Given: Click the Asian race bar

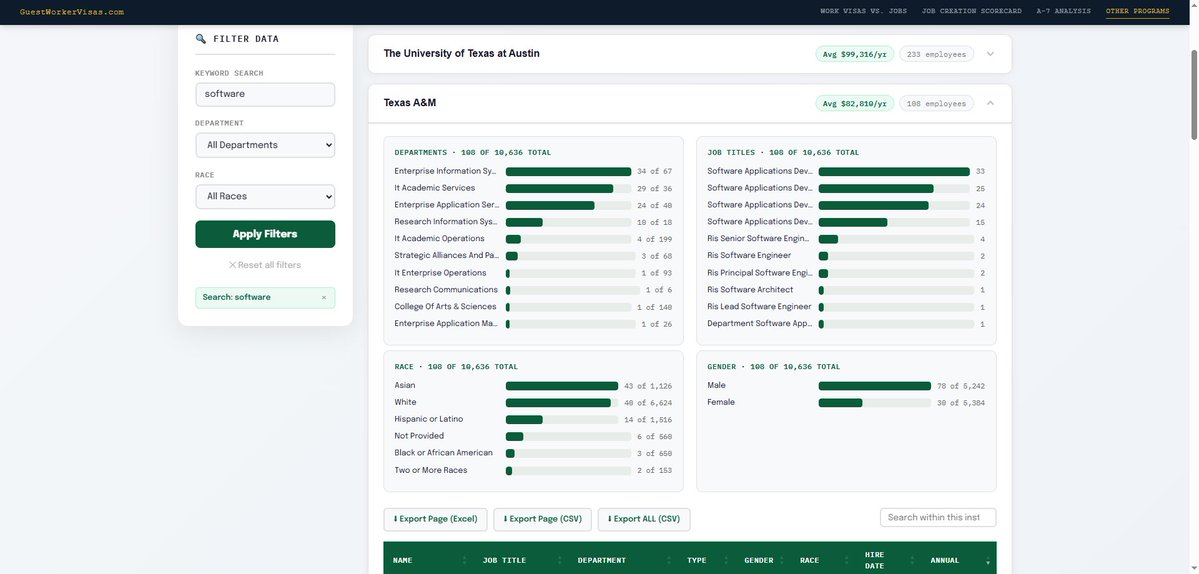Looking at the screenshot, I should click(562, 386).
